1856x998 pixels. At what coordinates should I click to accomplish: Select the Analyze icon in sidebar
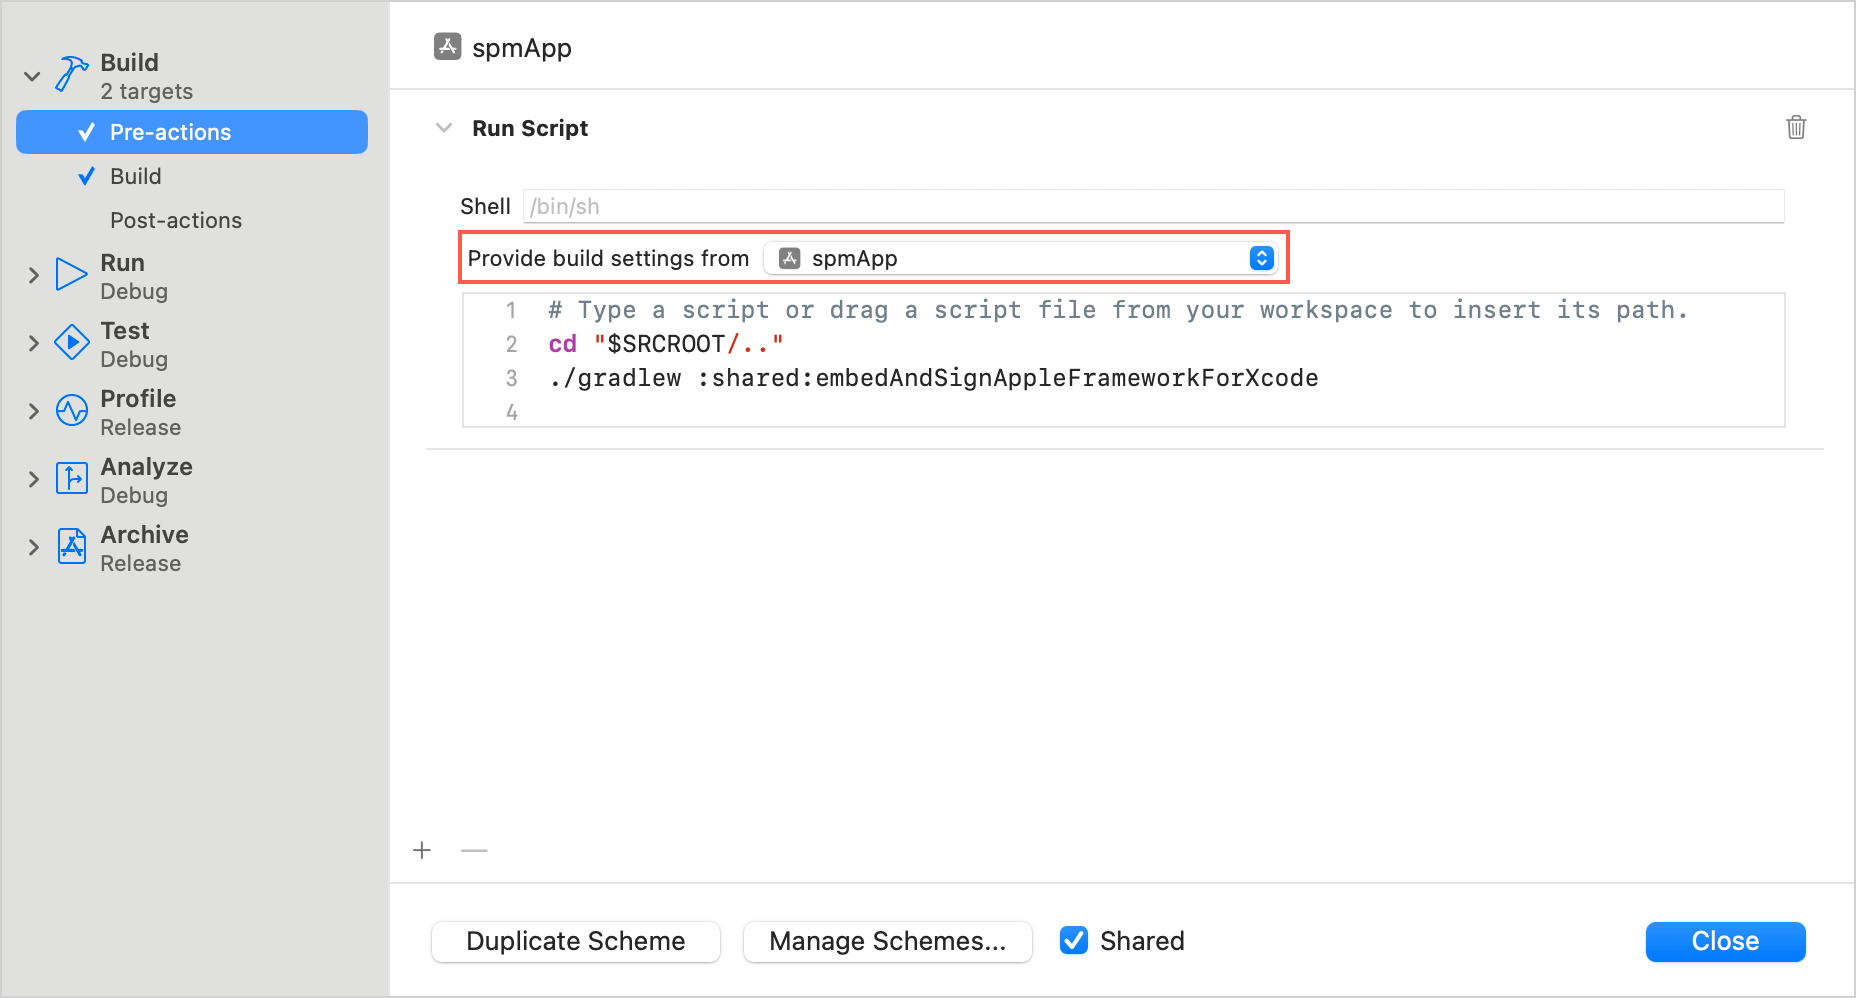[x=70, y=478]
